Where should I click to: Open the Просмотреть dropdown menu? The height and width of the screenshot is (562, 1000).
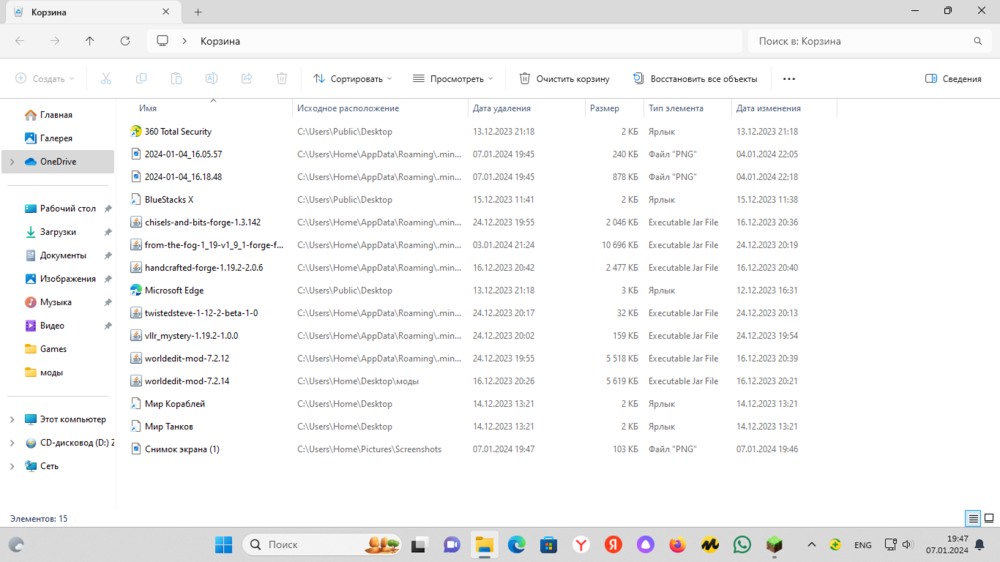tap(453, 78)
